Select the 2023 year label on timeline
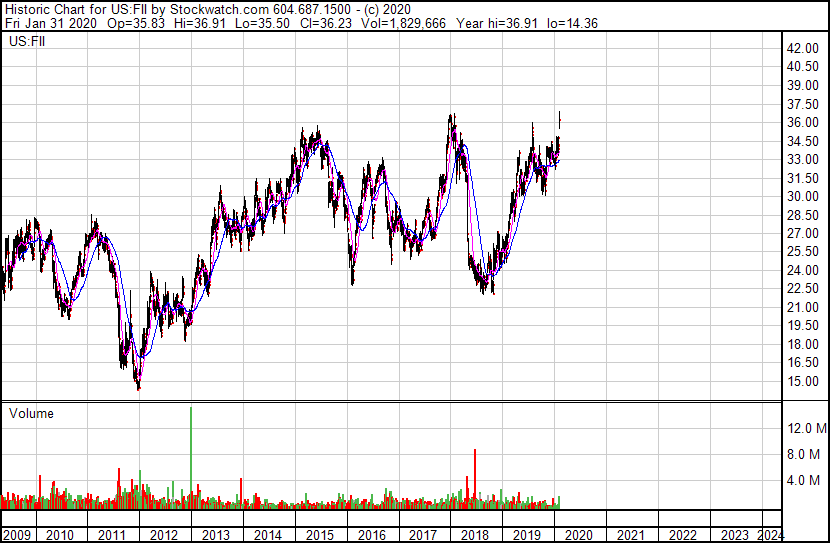The image size is (830, 543). click(x=734, y=535)
